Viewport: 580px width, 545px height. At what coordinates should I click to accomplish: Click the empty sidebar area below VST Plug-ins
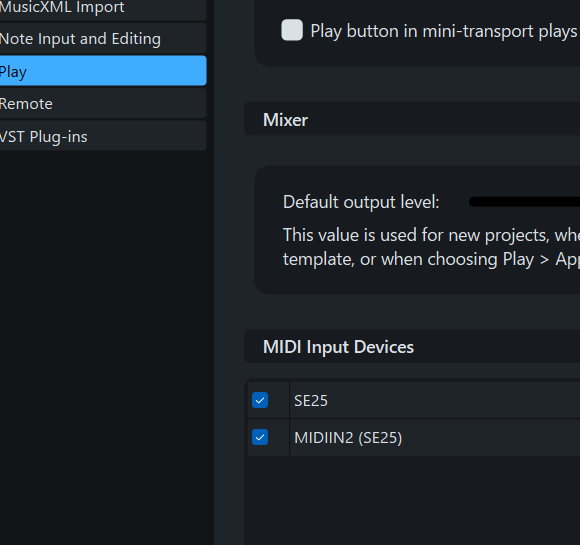pos(103,348)
